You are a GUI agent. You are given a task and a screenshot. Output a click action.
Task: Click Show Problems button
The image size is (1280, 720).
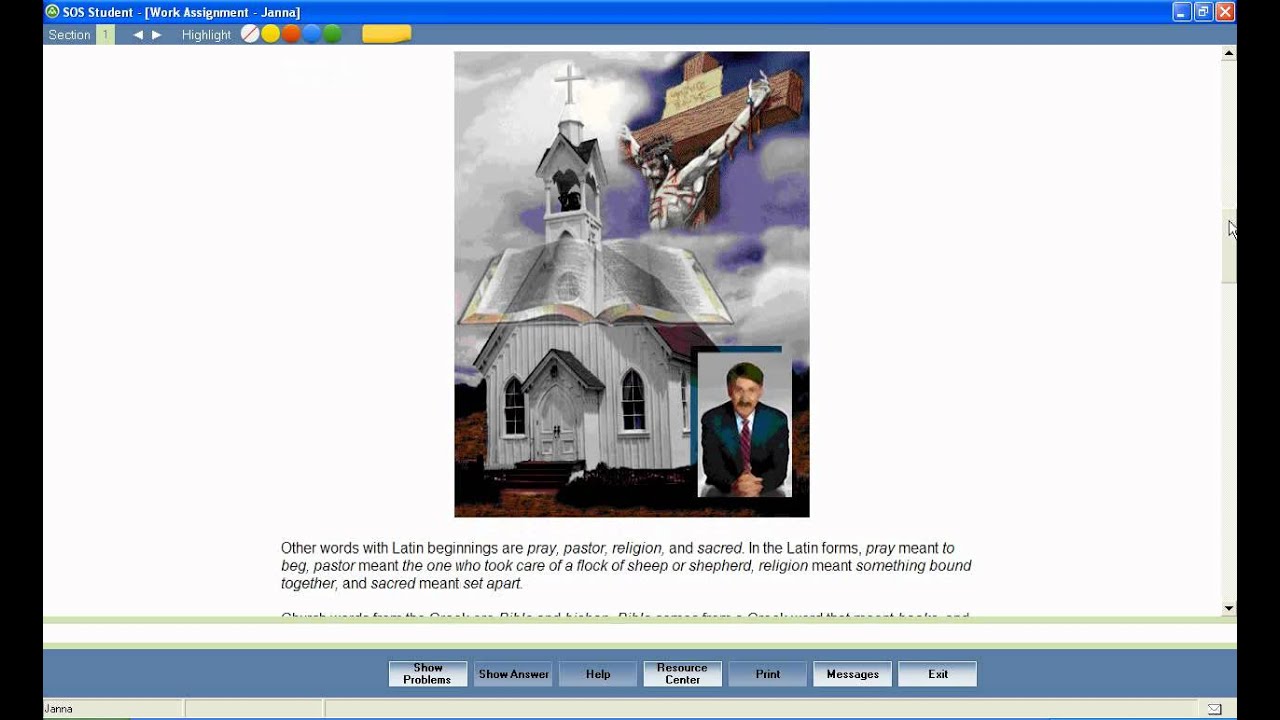pos(428,674)
